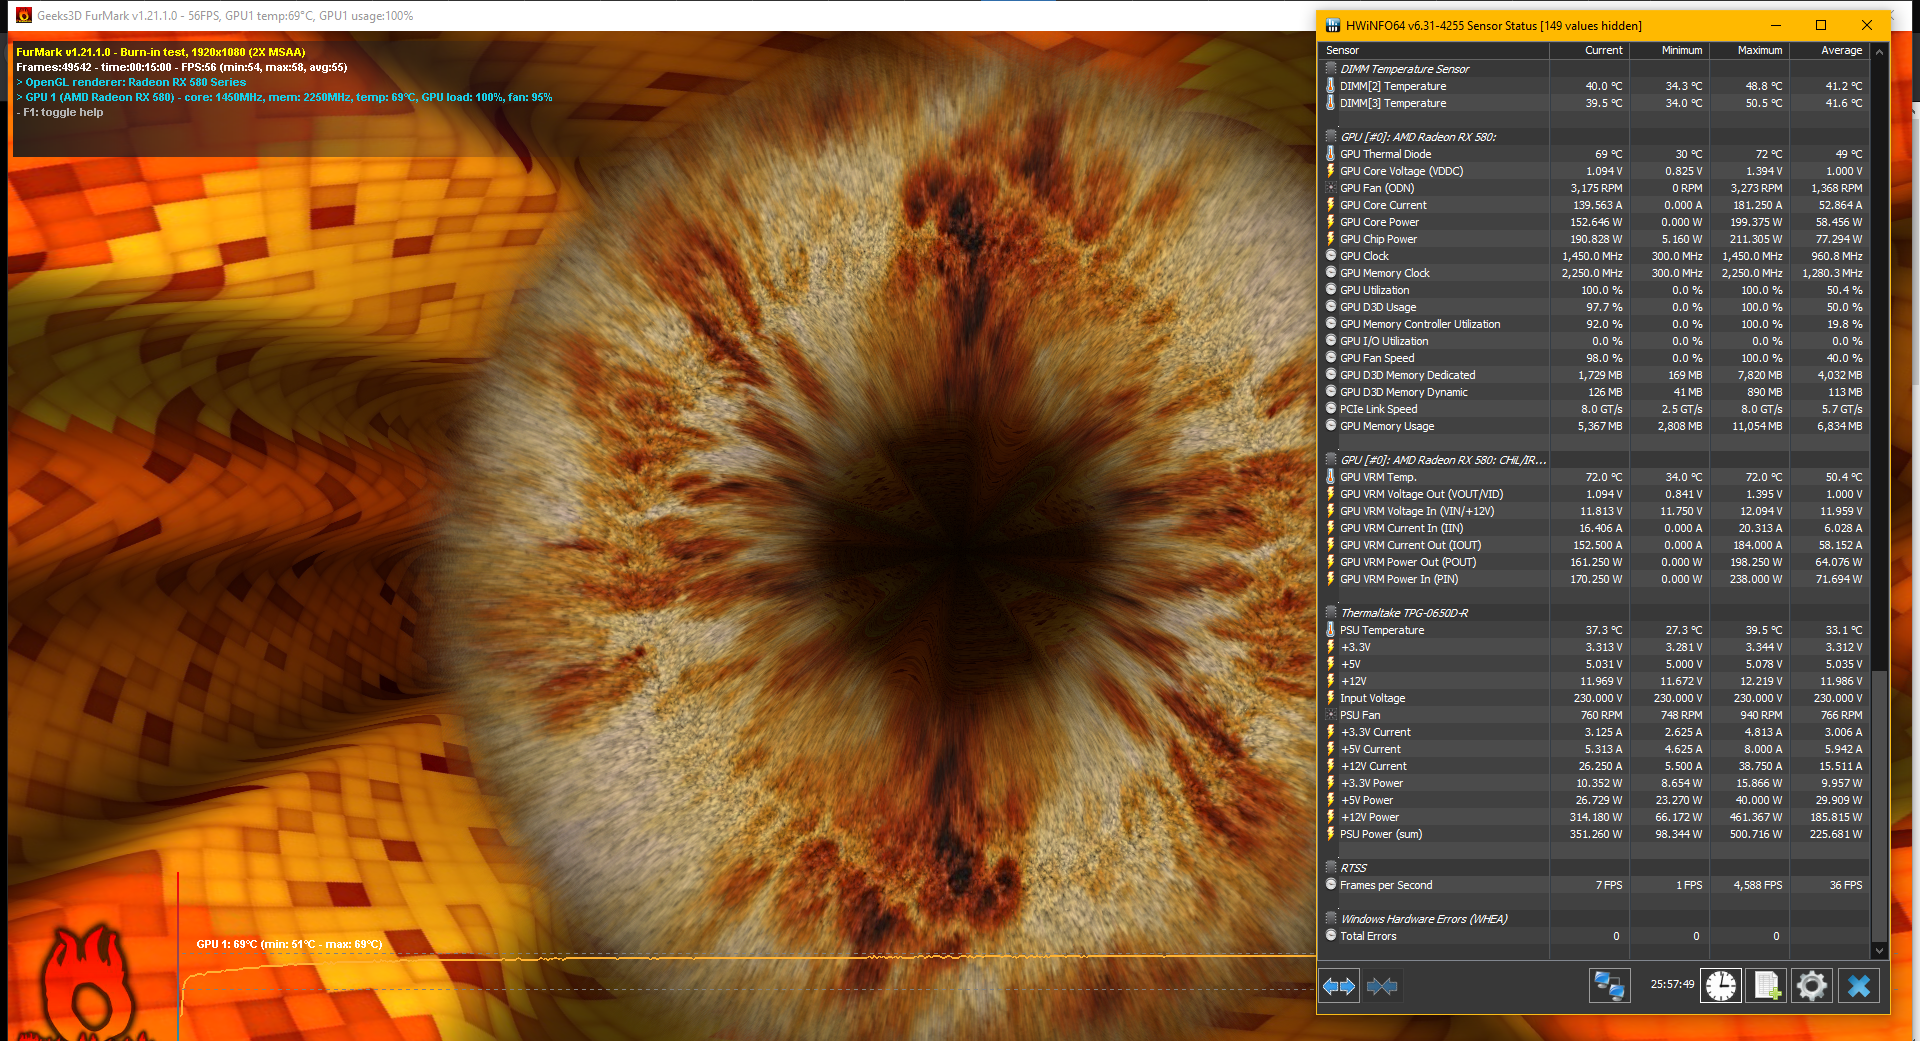Click the chip icon beside Thermaltake TPG-0650D-R group

(1331, 613)
